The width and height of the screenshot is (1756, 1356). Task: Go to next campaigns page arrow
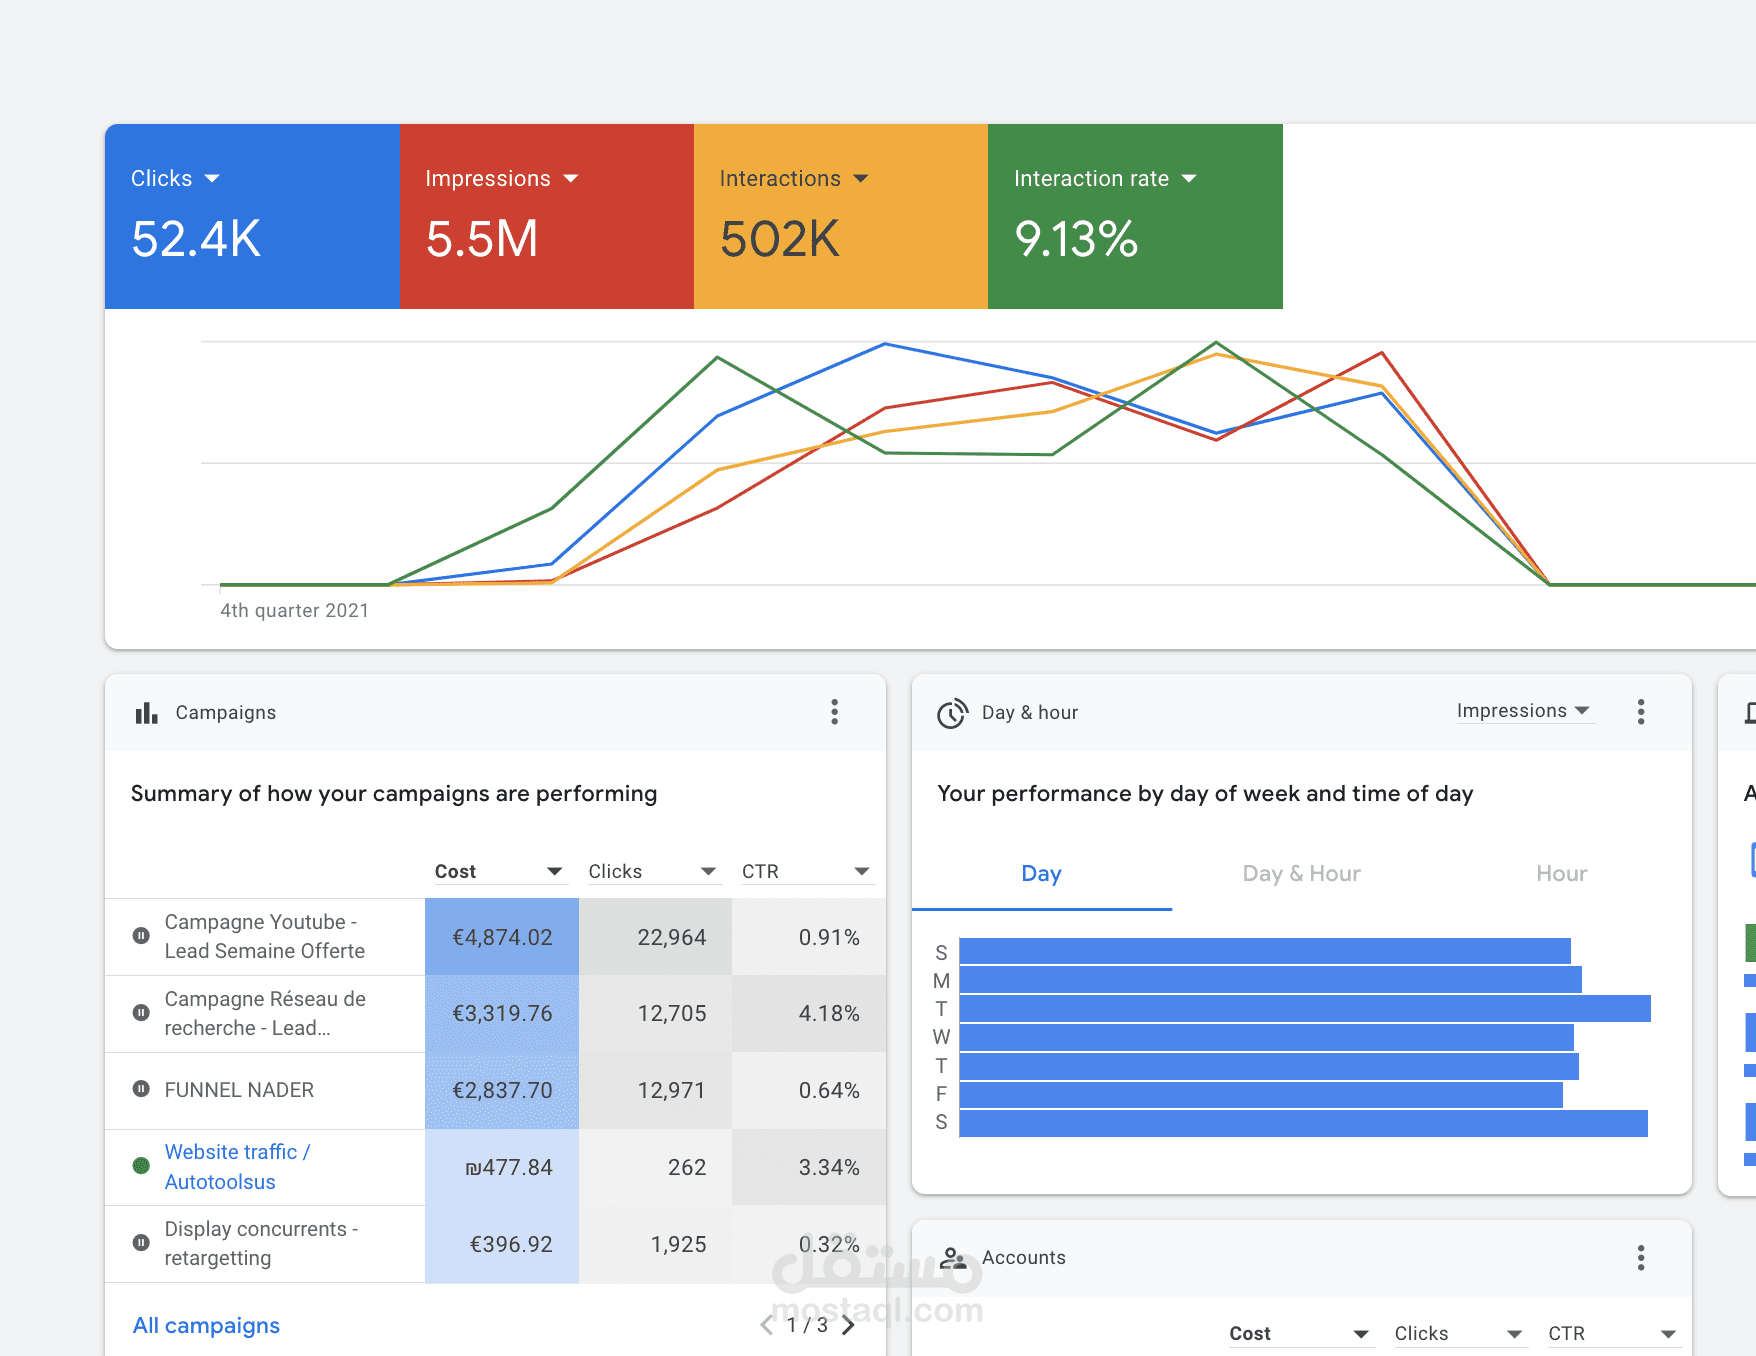point(849,1325)
